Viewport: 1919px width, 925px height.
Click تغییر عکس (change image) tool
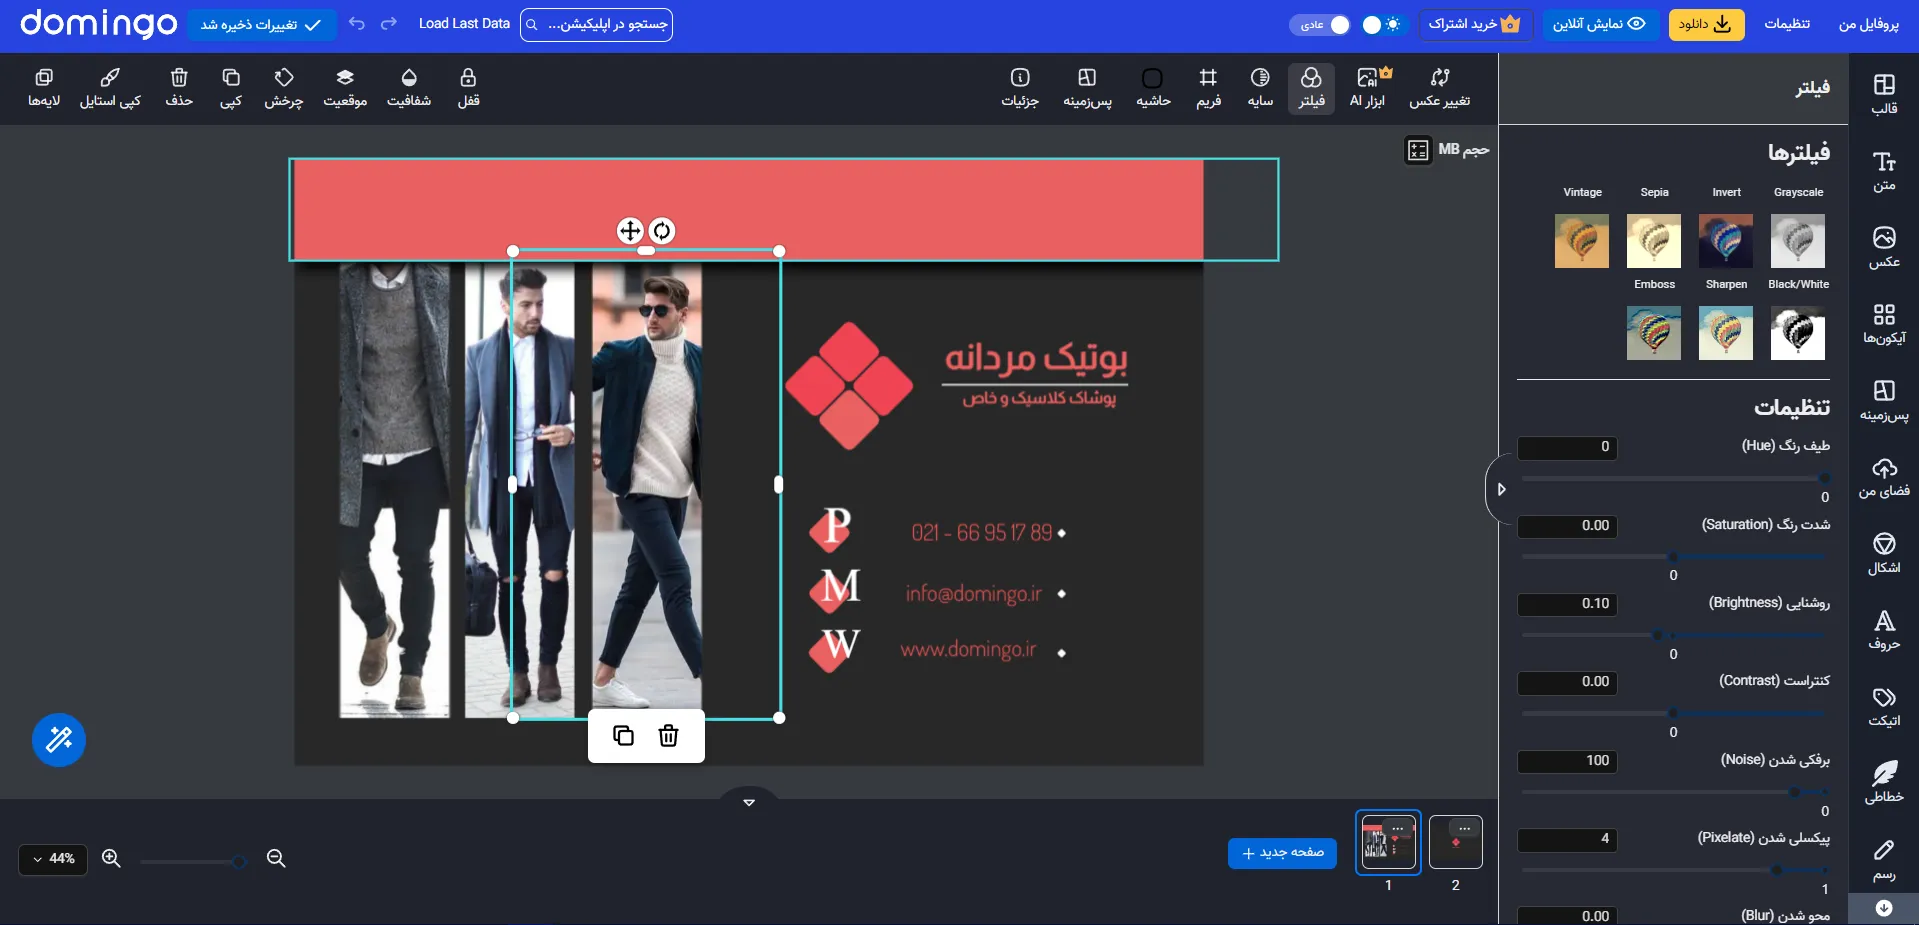tap(1440, 88)
